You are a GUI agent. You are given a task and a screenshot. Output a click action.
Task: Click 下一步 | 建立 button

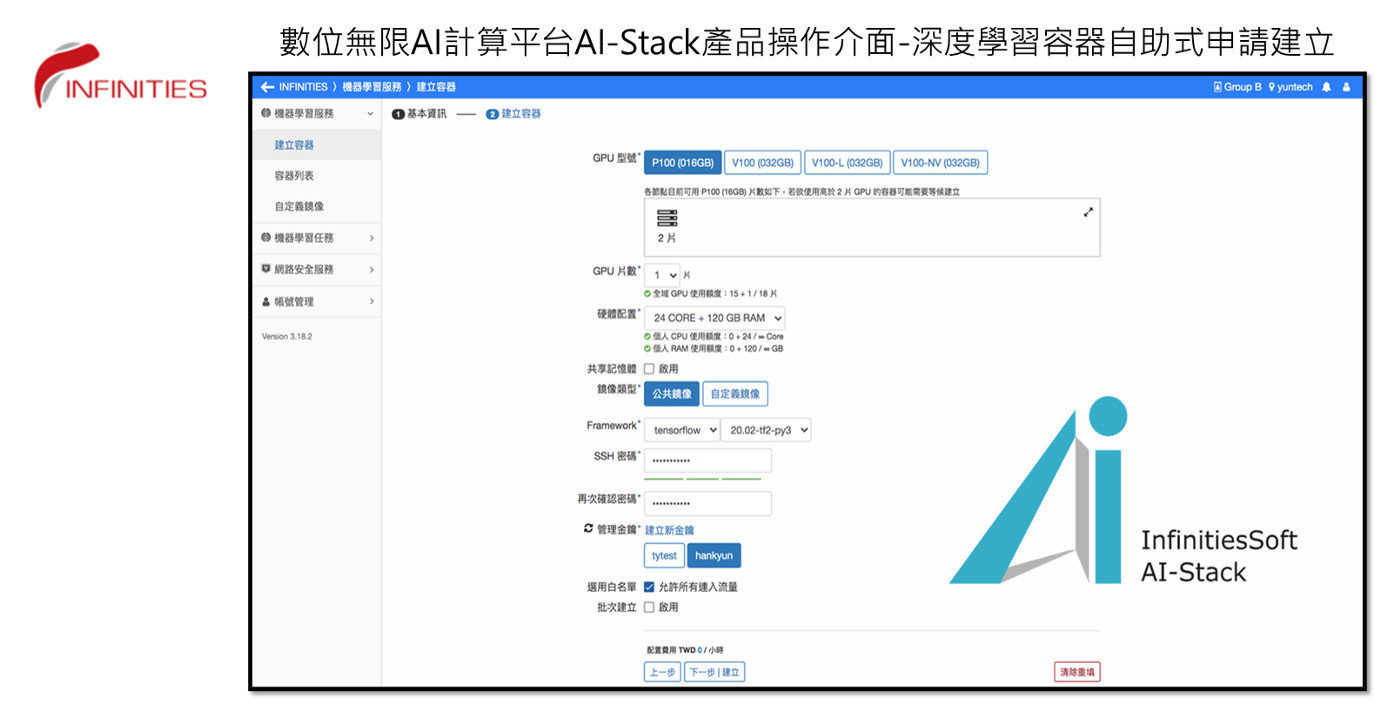(x=715, y=672)
